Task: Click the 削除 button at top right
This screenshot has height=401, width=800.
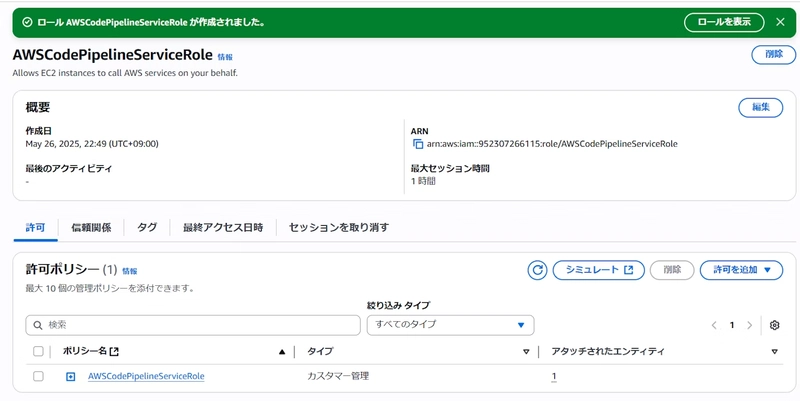Action: click(773, 55)
